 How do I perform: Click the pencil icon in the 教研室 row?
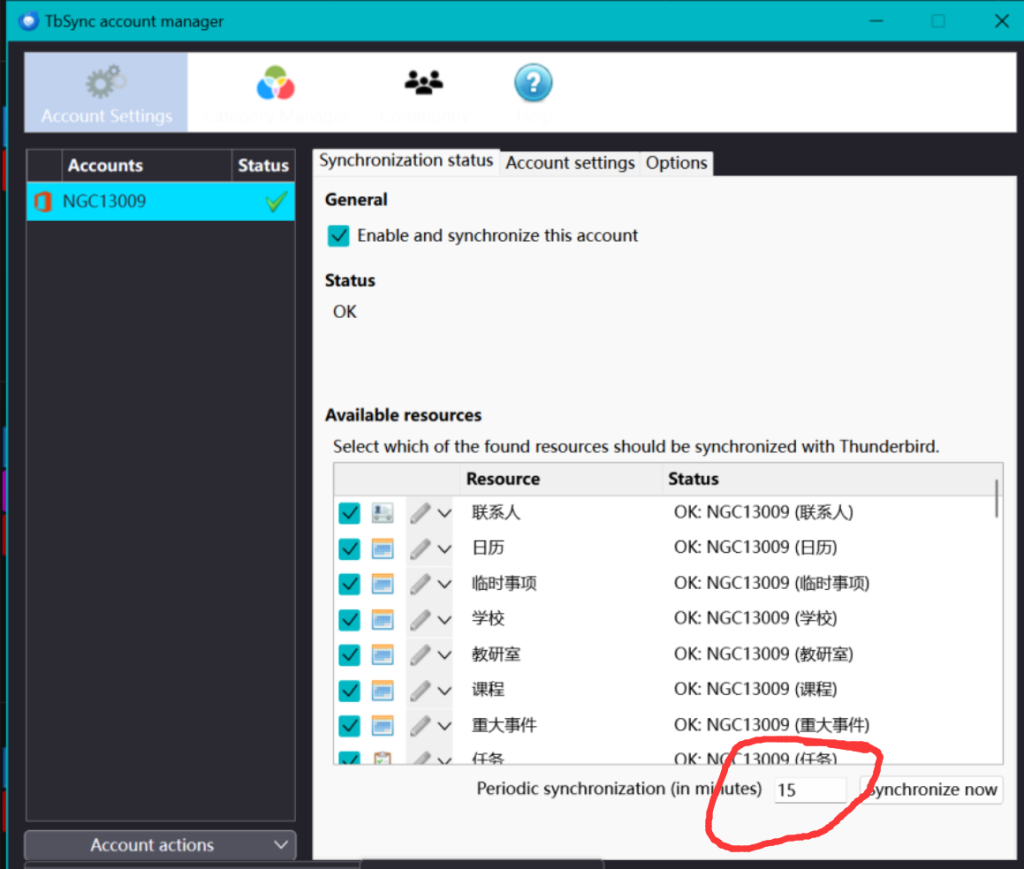[421, 655]
